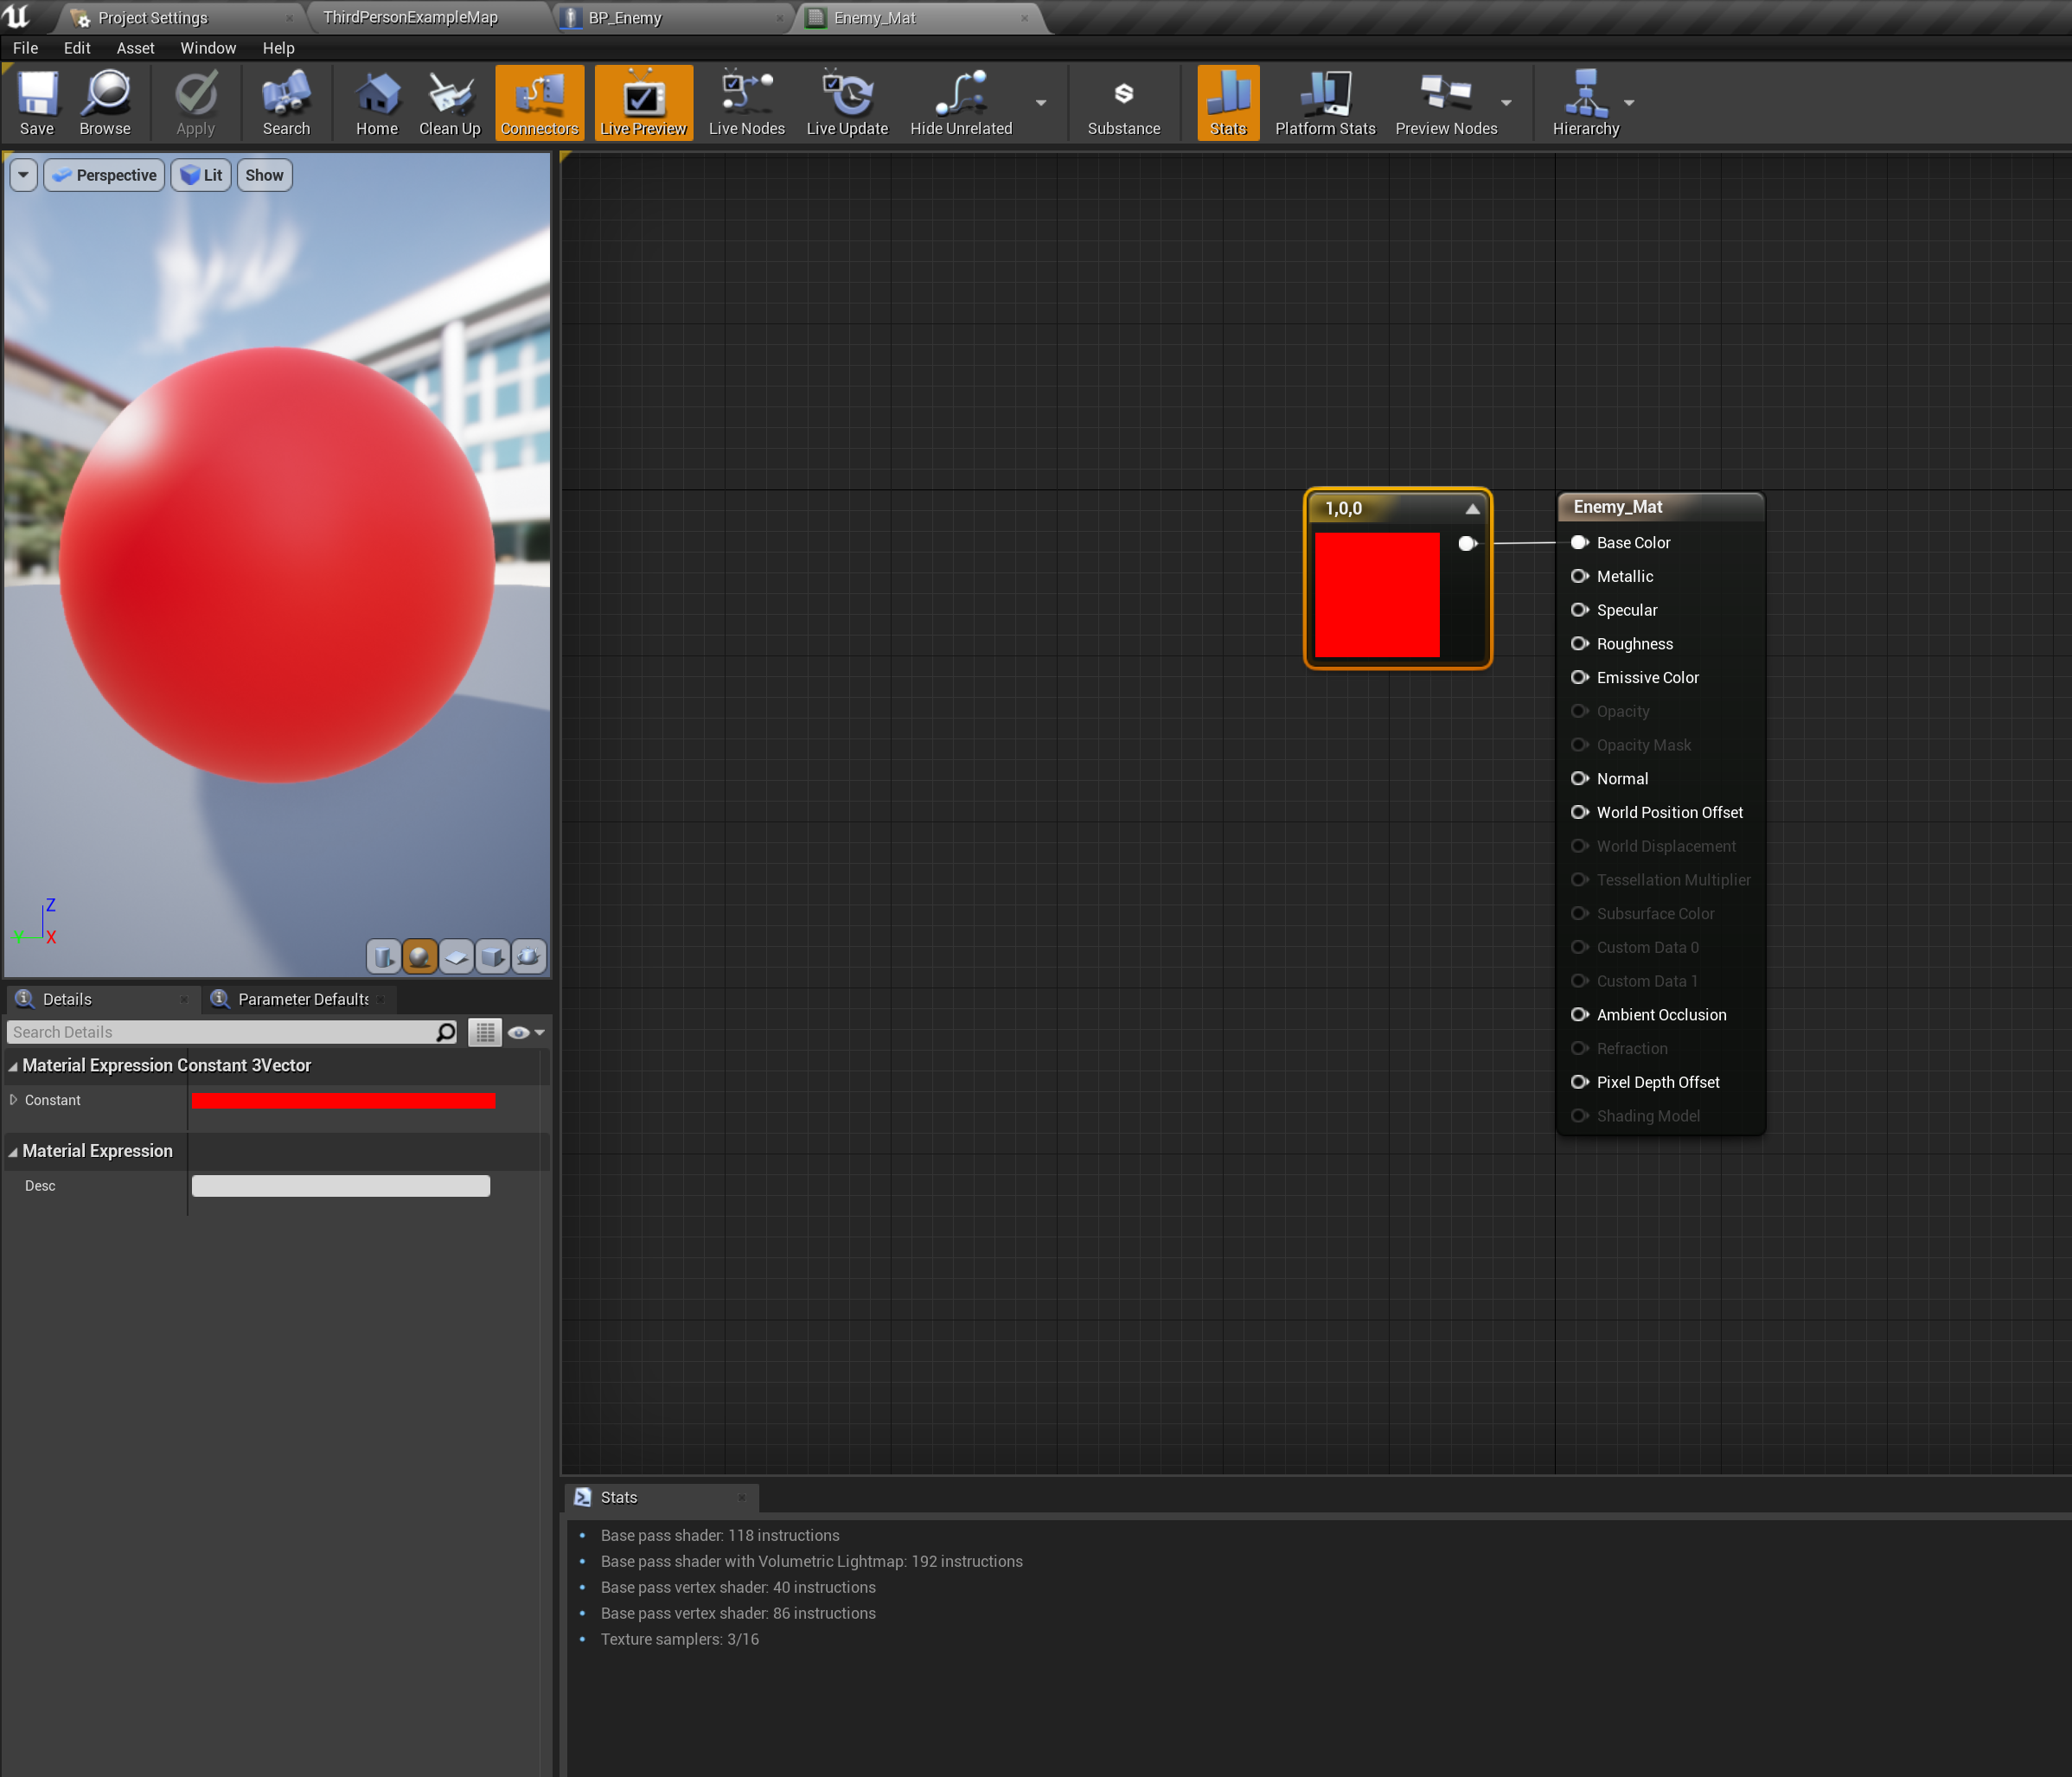
Task: Open the Lit view mode dropdown
Action: tap(200, 175)
